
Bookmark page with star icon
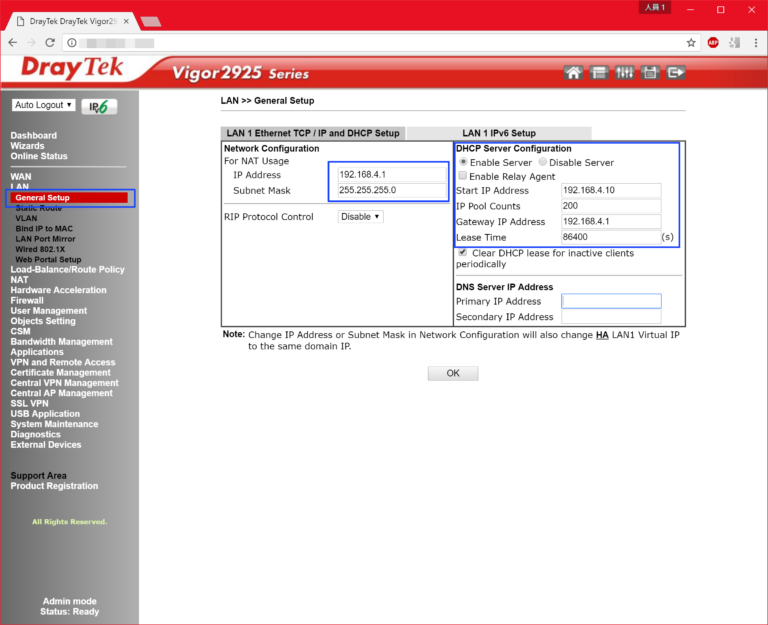click(x=691, y=43)
